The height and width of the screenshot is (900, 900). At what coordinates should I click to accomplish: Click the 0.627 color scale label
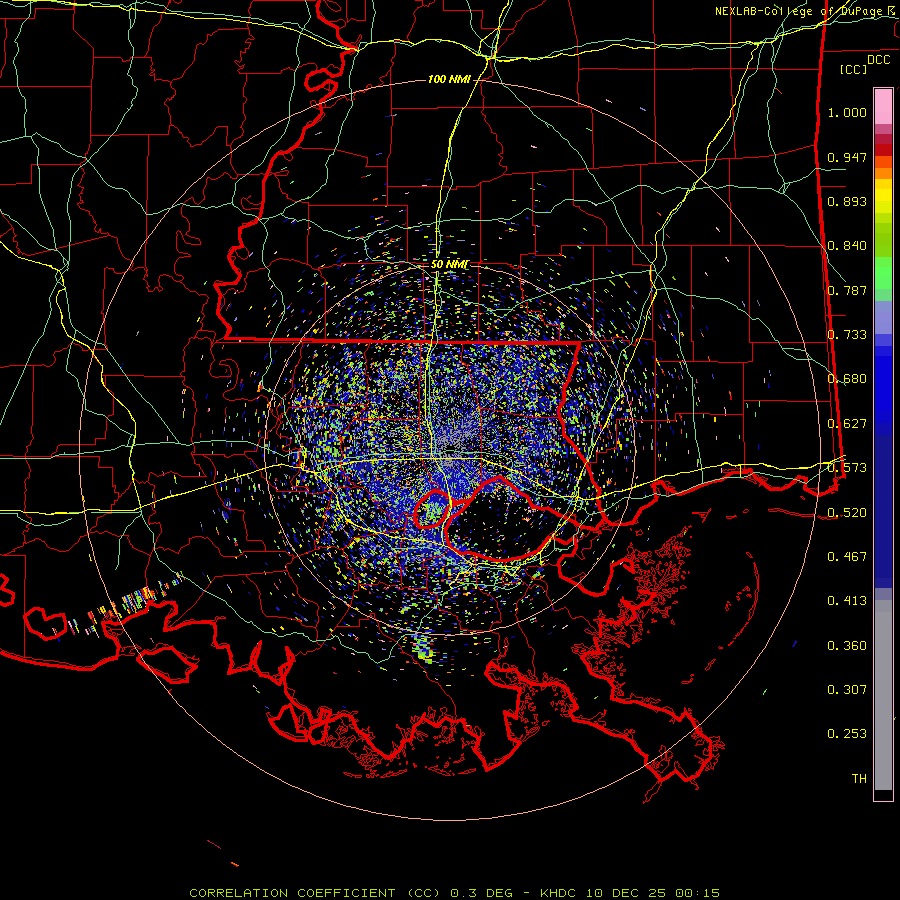click(x=847, y=424)
